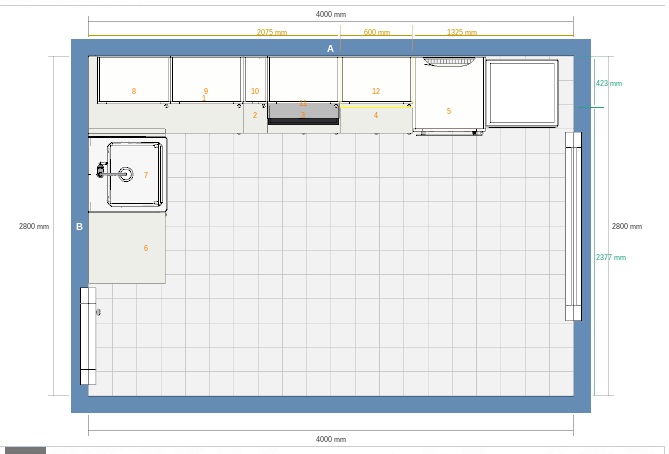Viewport: 669px width, 454px height.
Task: Pick the appliance labeled 5
Action: [448, 98]
